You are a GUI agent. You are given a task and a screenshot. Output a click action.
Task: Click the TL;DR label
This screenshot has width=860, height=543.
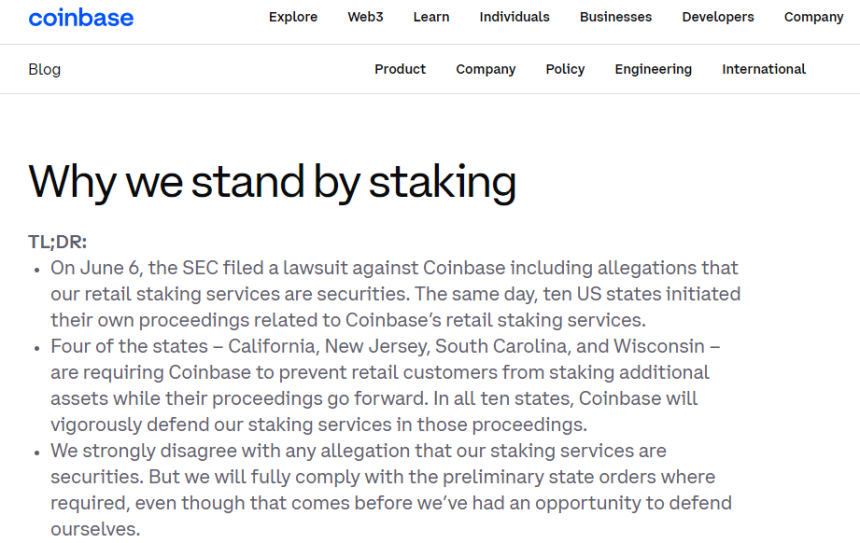pyautogui.click(x=57, y=242)
